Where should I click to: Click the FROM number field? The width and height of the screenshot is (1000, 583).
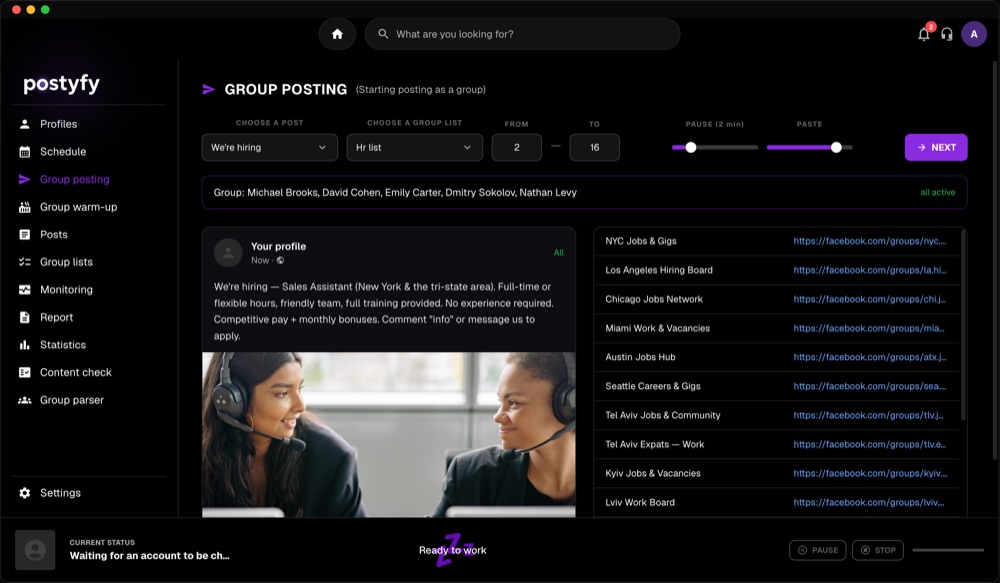(517, 147)
